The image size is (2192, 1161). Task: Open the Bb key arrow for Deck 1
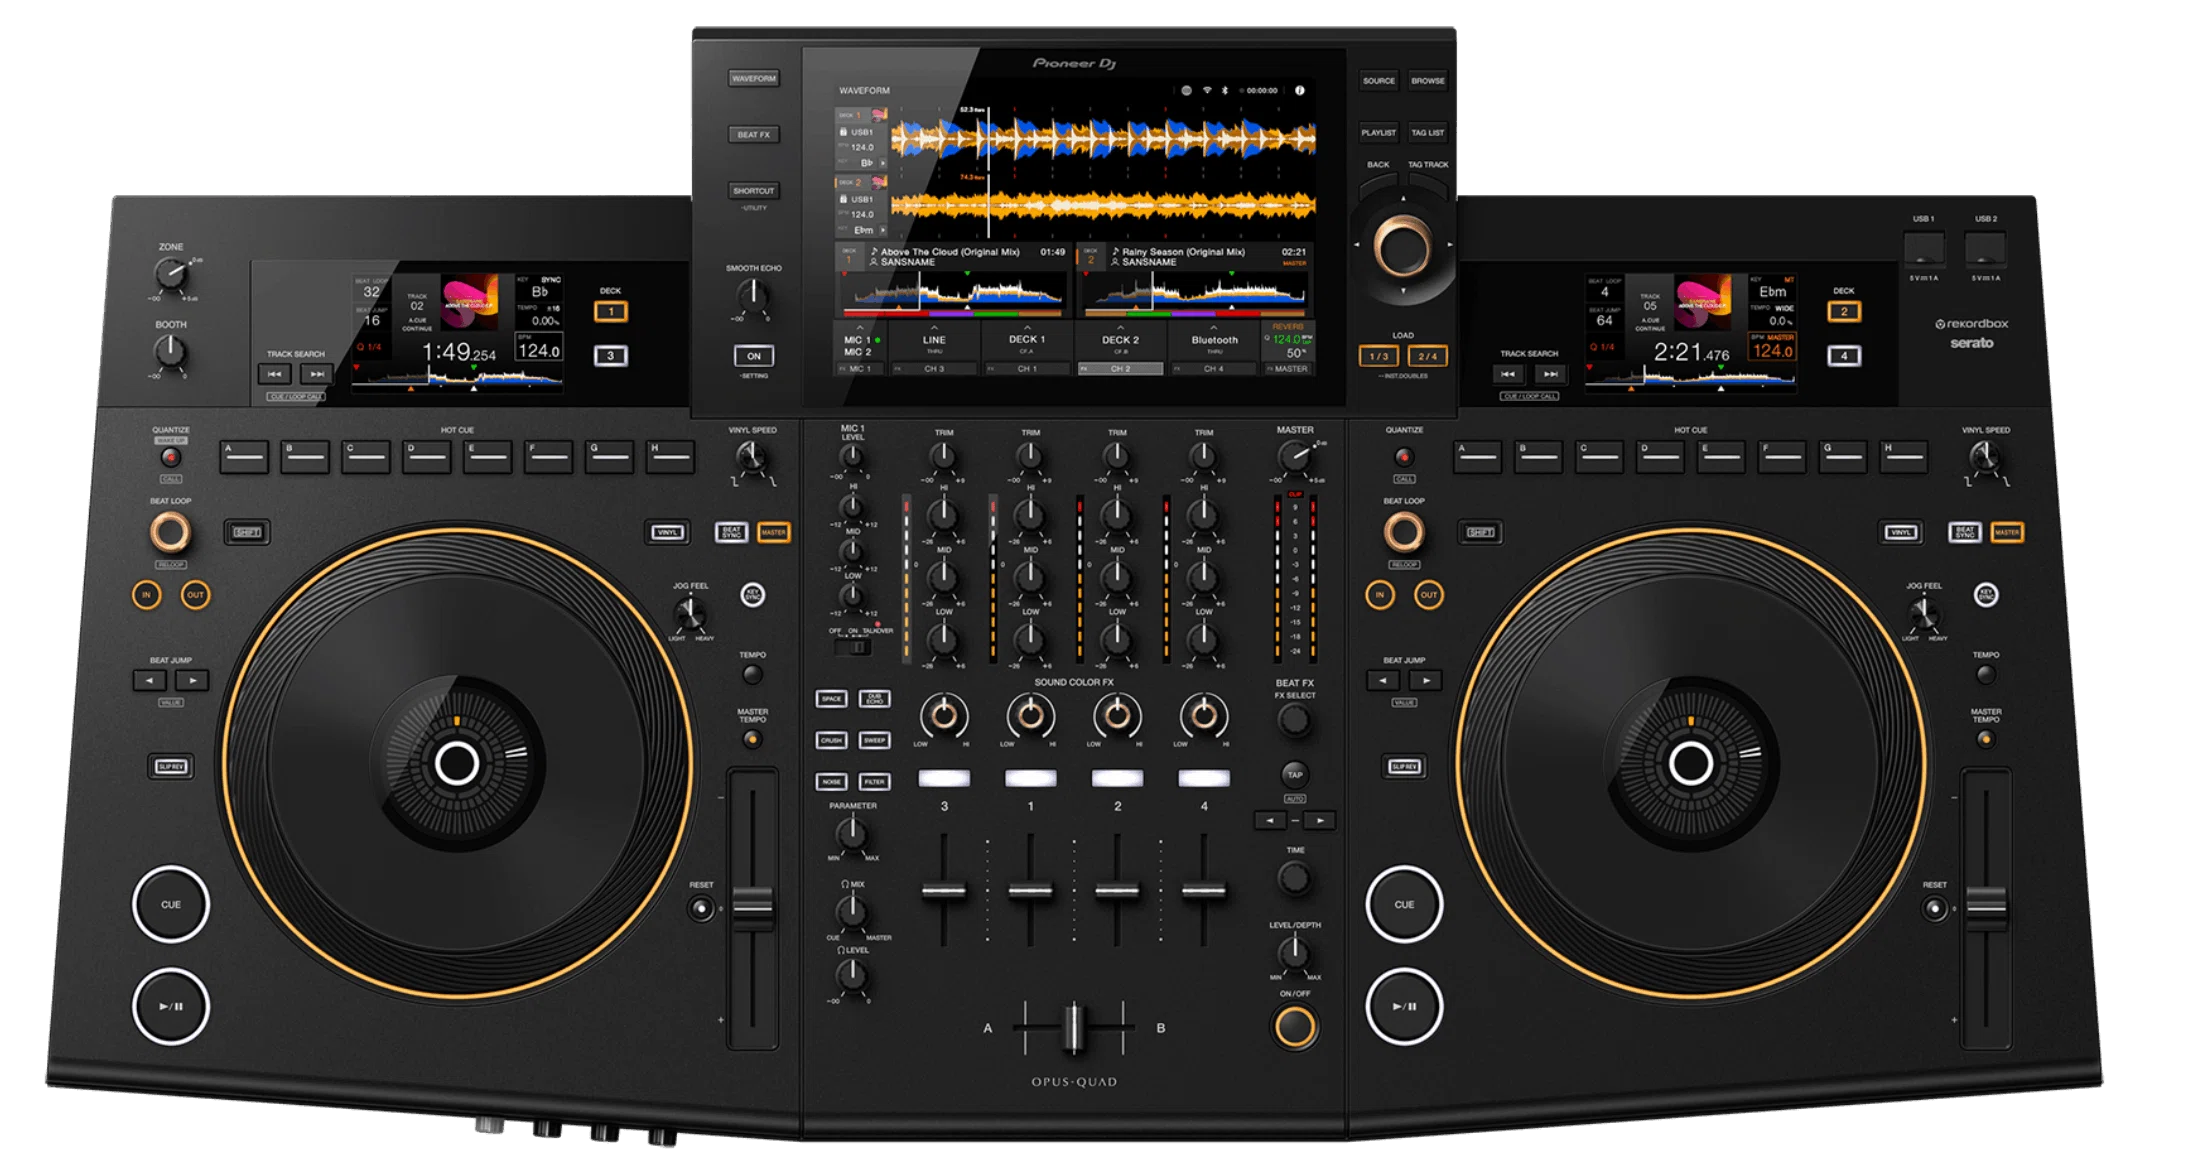pos(881,163)
